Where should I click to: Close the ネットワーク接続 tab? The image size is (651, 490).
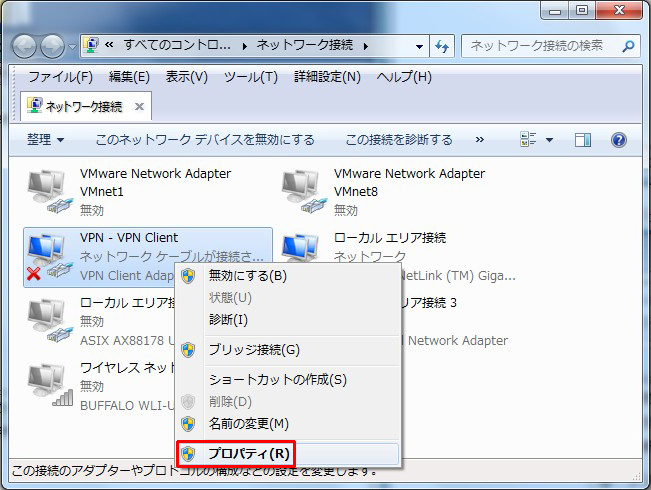139,106
